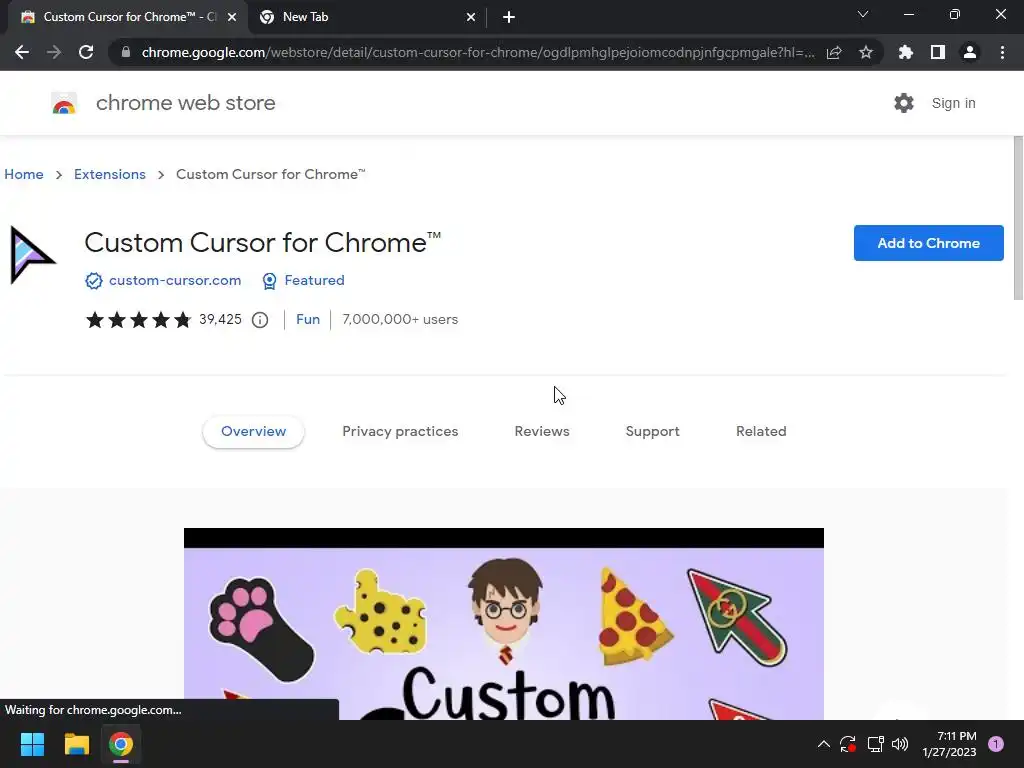
Task: Click the five-star rating
Action: pyautogui.click(x=138, y=319)
